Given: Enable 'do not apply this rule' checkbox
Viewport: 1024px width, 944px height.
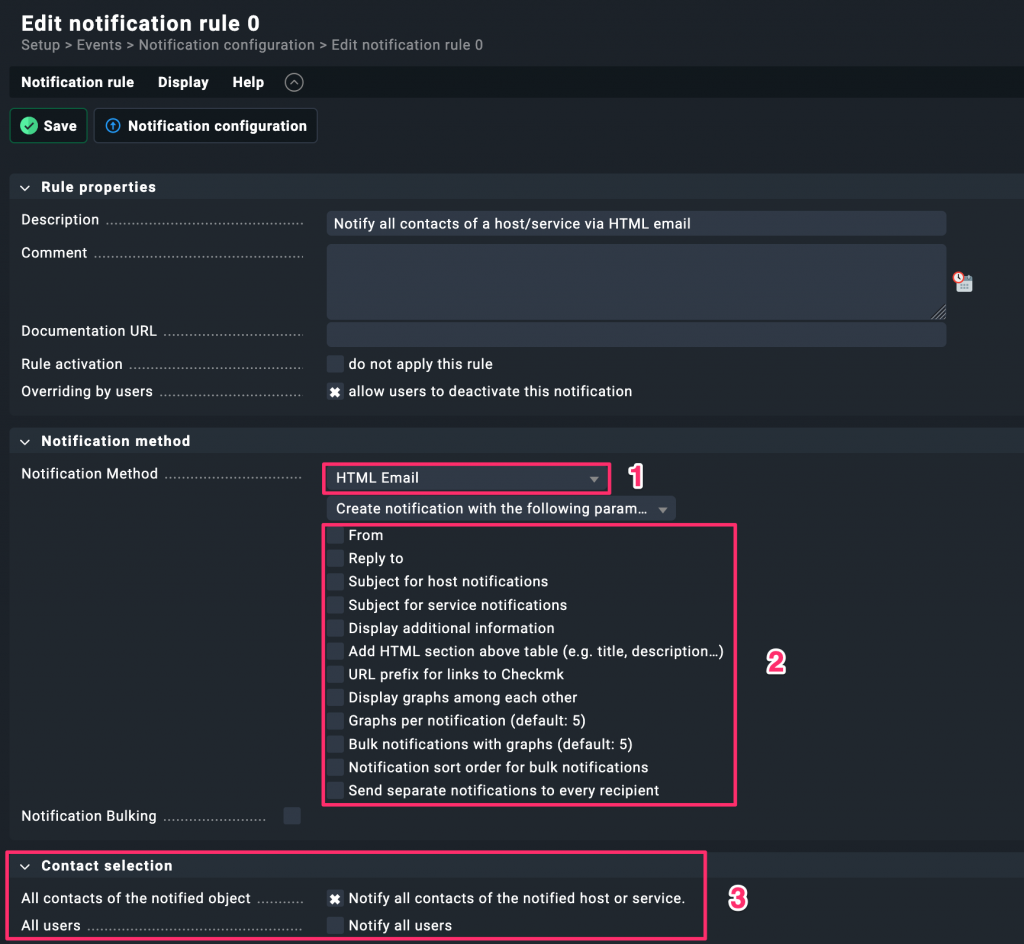Looking at the screenshot, I should click(x=335, y=364).
